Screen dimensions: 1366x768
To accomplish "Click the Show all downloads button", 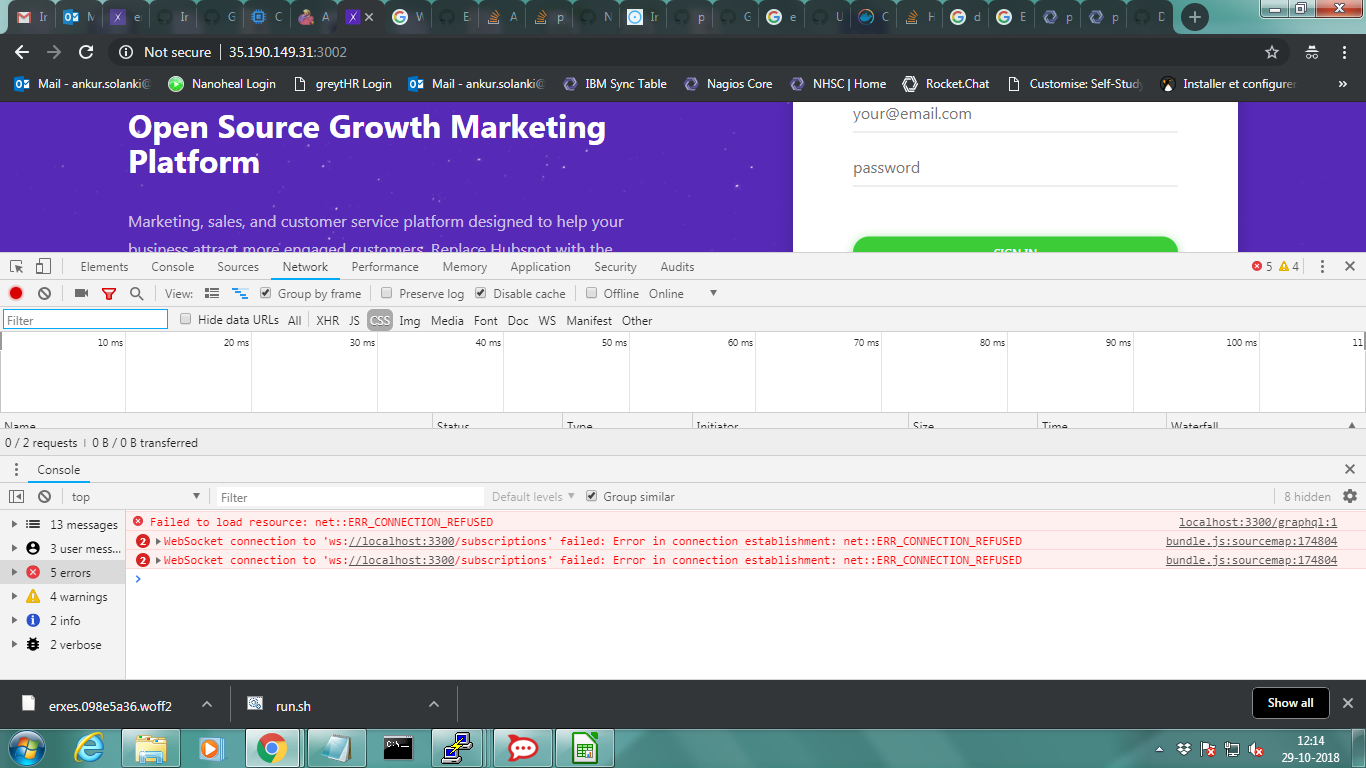I will 1290,702.
